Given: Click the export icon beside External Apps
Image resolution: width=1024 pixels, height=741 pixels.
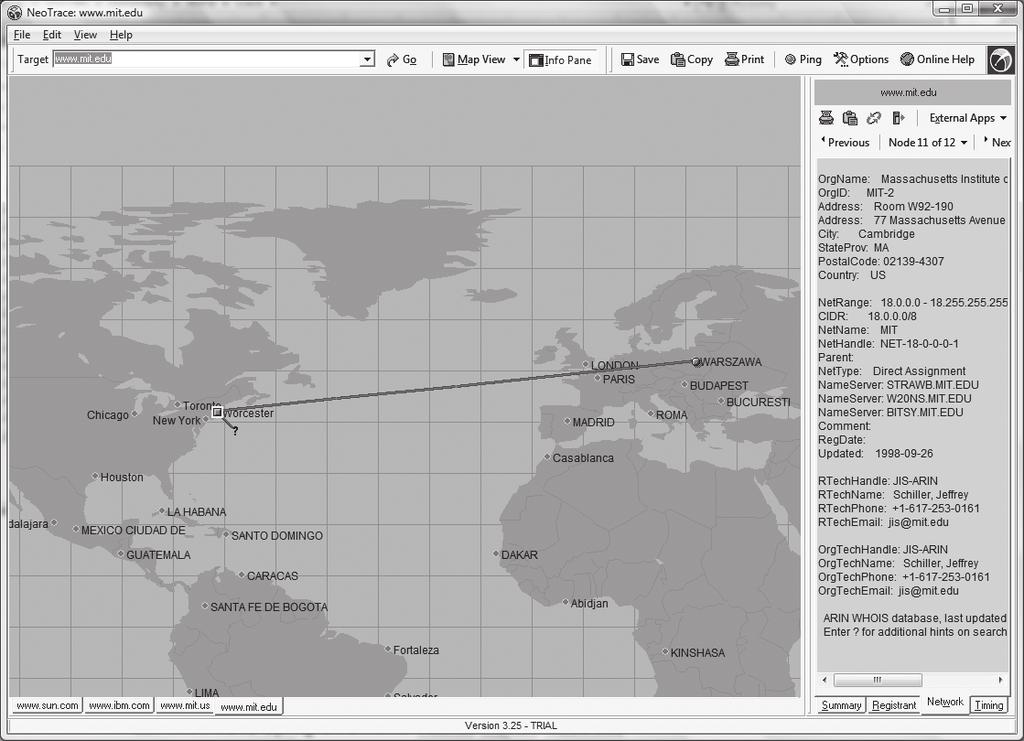Looking at the screenshot, I should 899,118.
